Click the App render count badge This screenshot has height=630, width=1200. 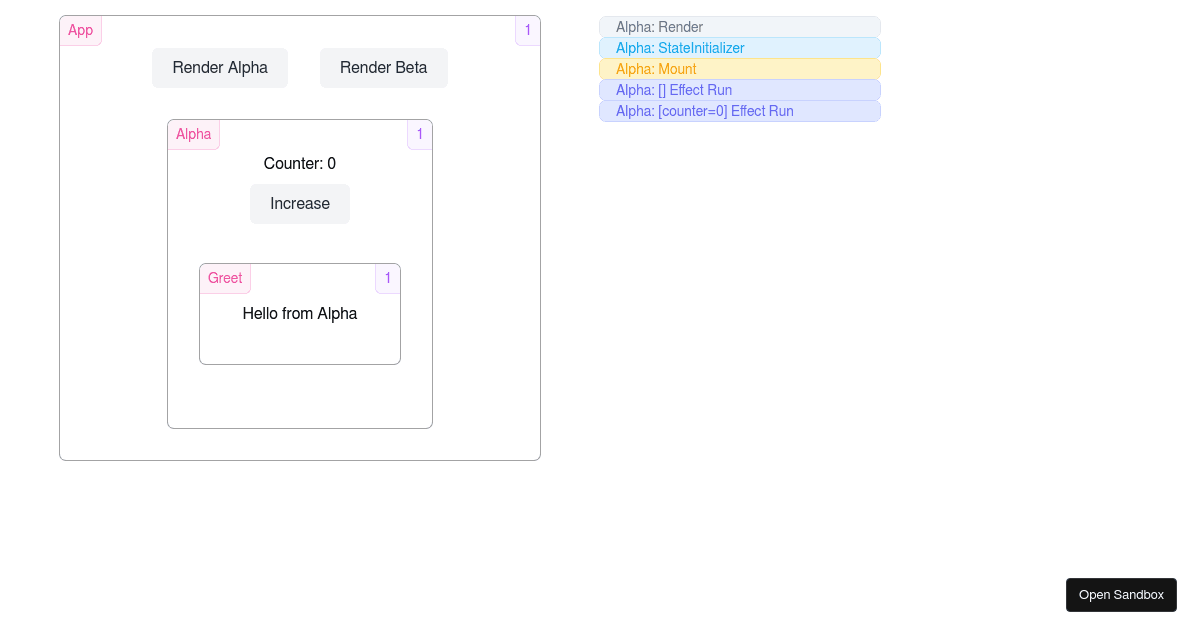pos(528,31)
